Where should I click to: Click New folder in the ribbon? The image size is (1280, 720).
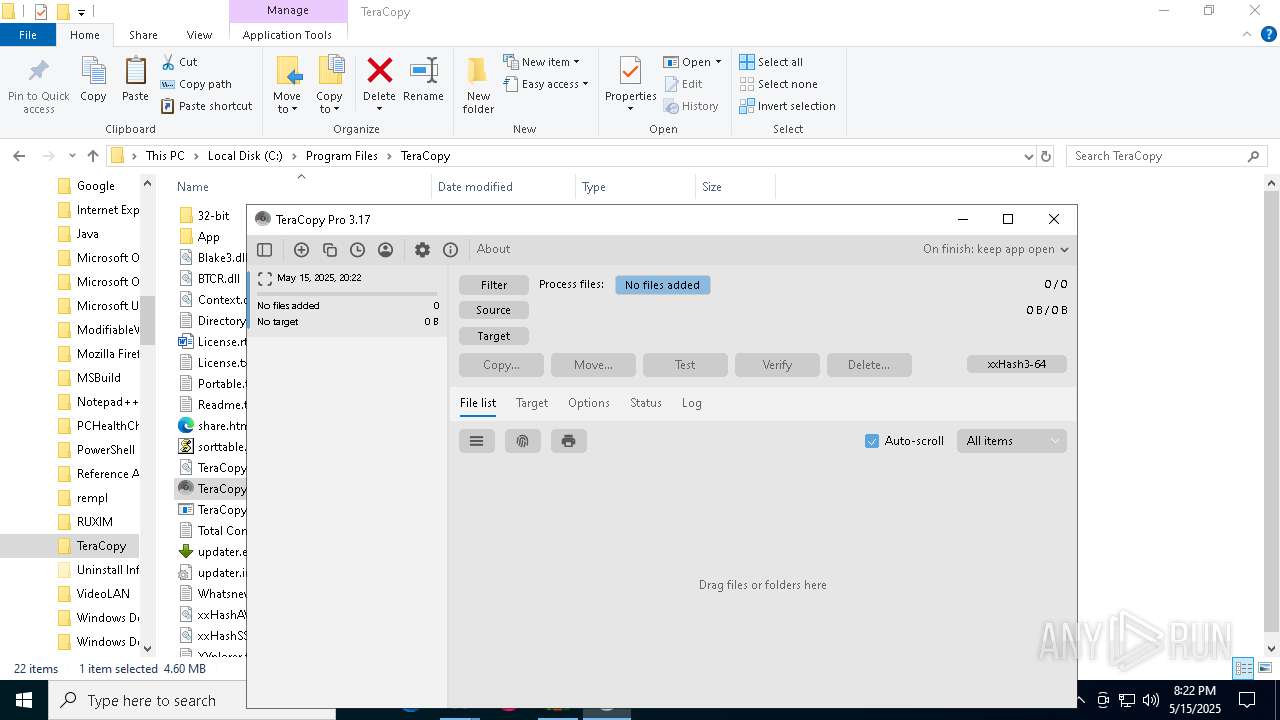[x=478, y=85]
